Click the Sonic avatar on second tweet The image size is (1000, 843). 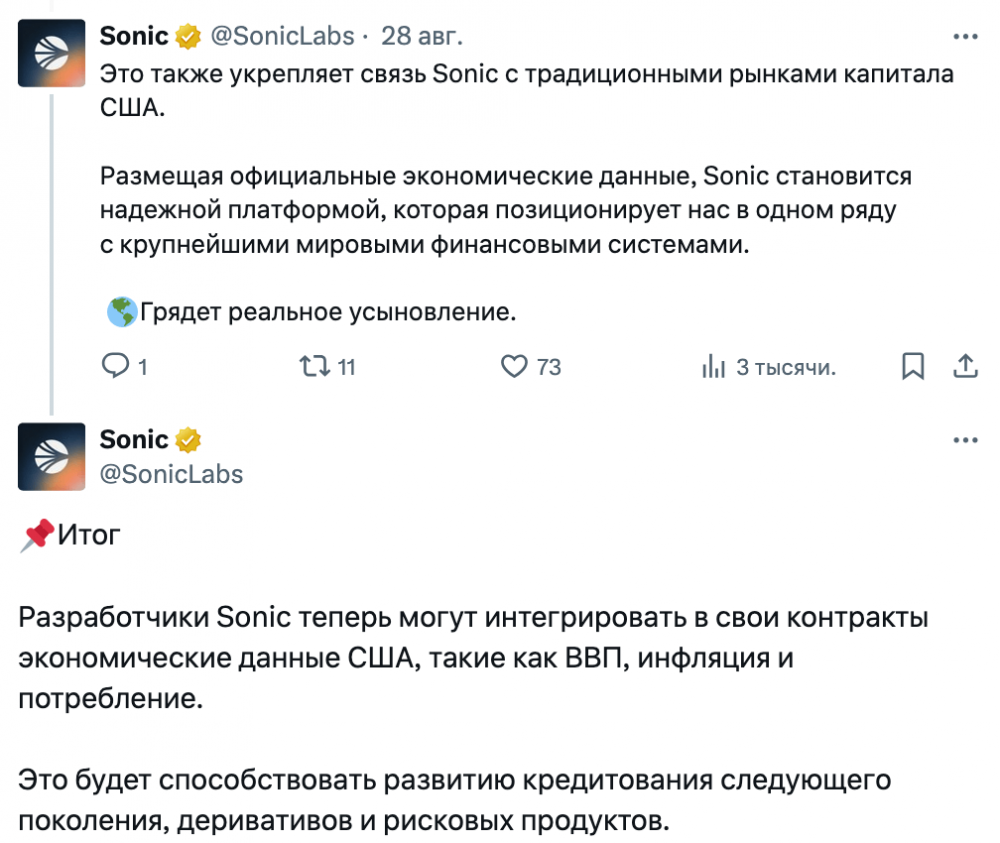pyautogui.click(x=52, y=457)
